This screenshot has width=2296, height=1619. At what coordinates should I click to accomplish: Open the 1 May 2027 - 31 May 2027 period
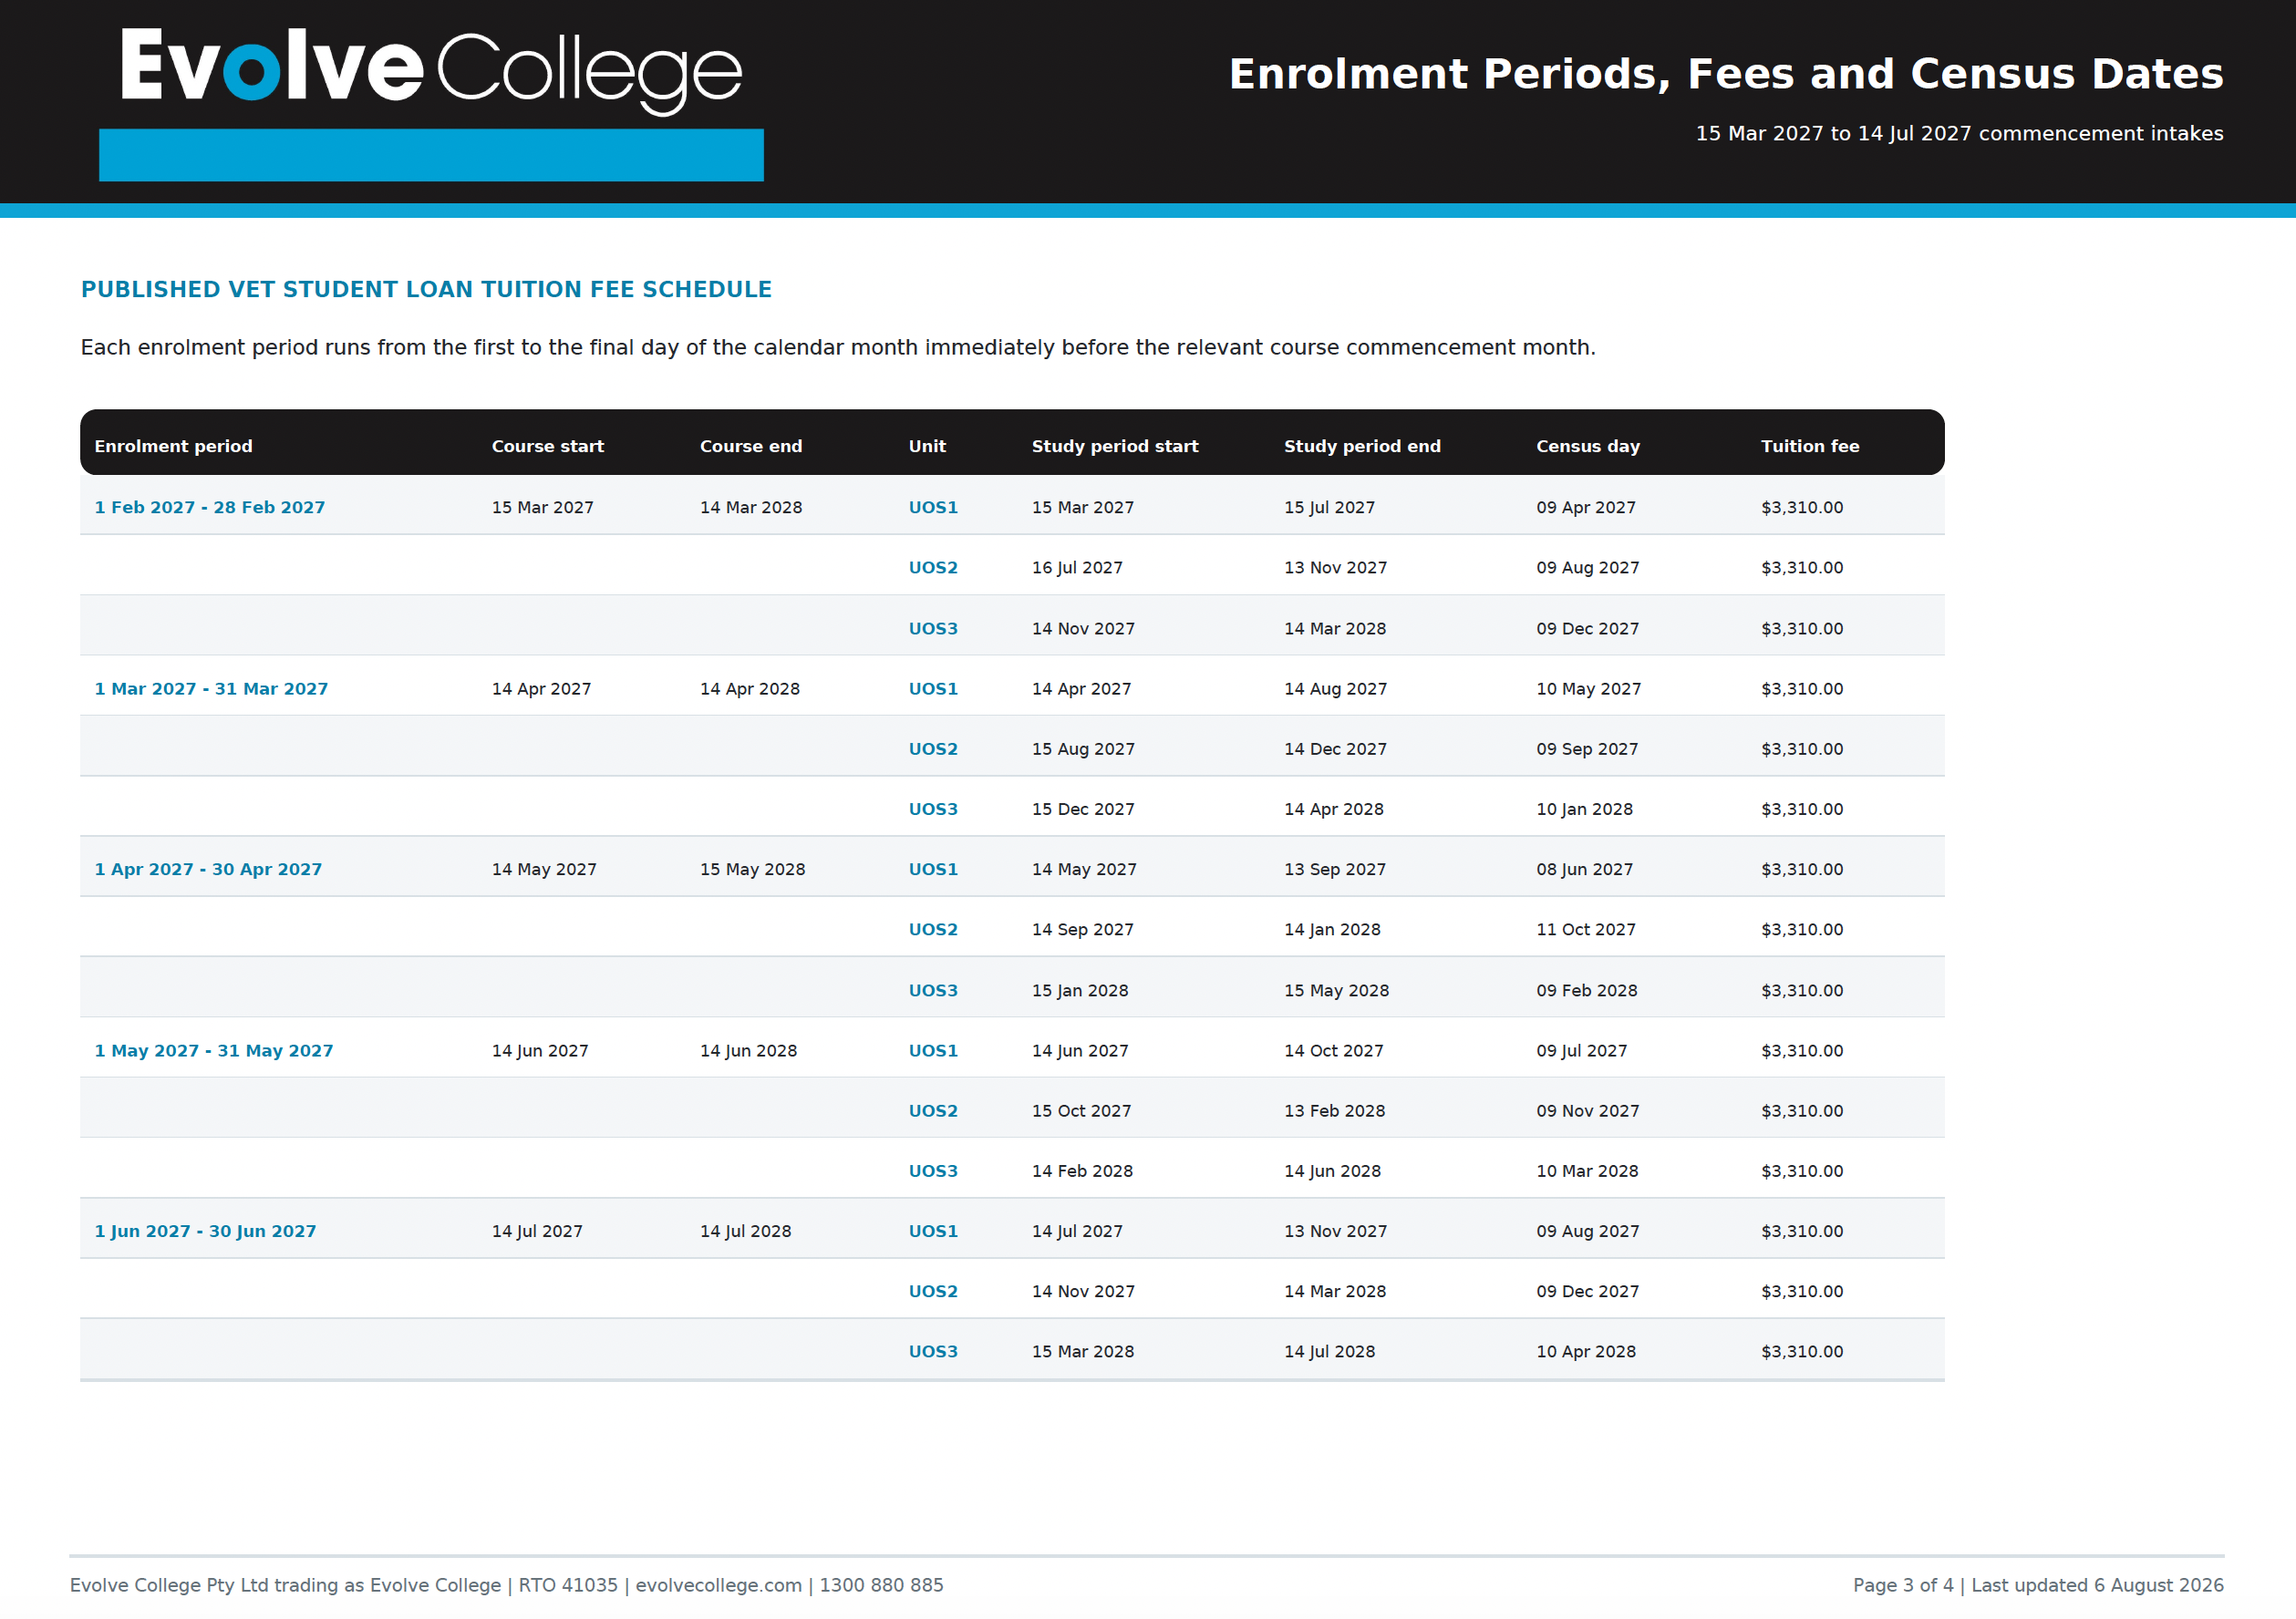point(214,1050)
